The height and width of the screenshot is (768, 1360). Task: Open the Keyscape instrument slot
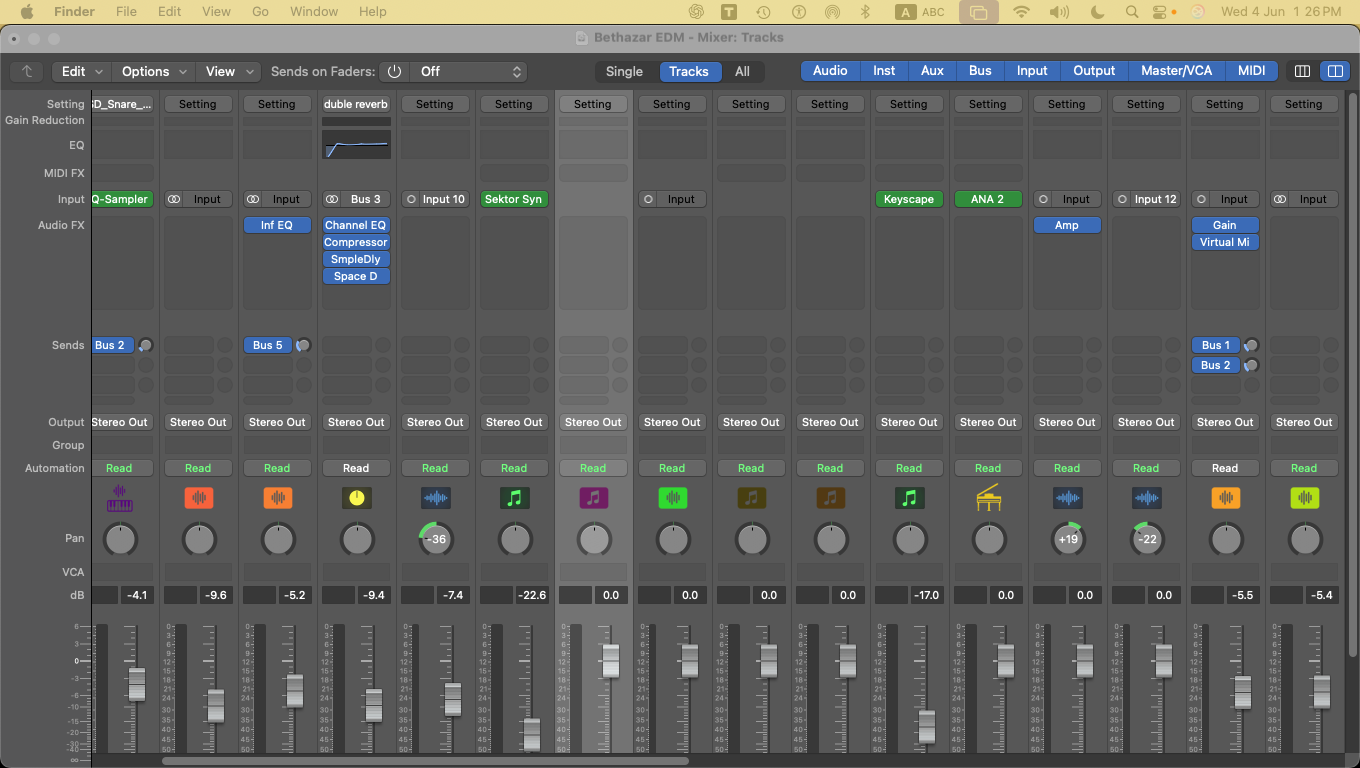point(909,199)
